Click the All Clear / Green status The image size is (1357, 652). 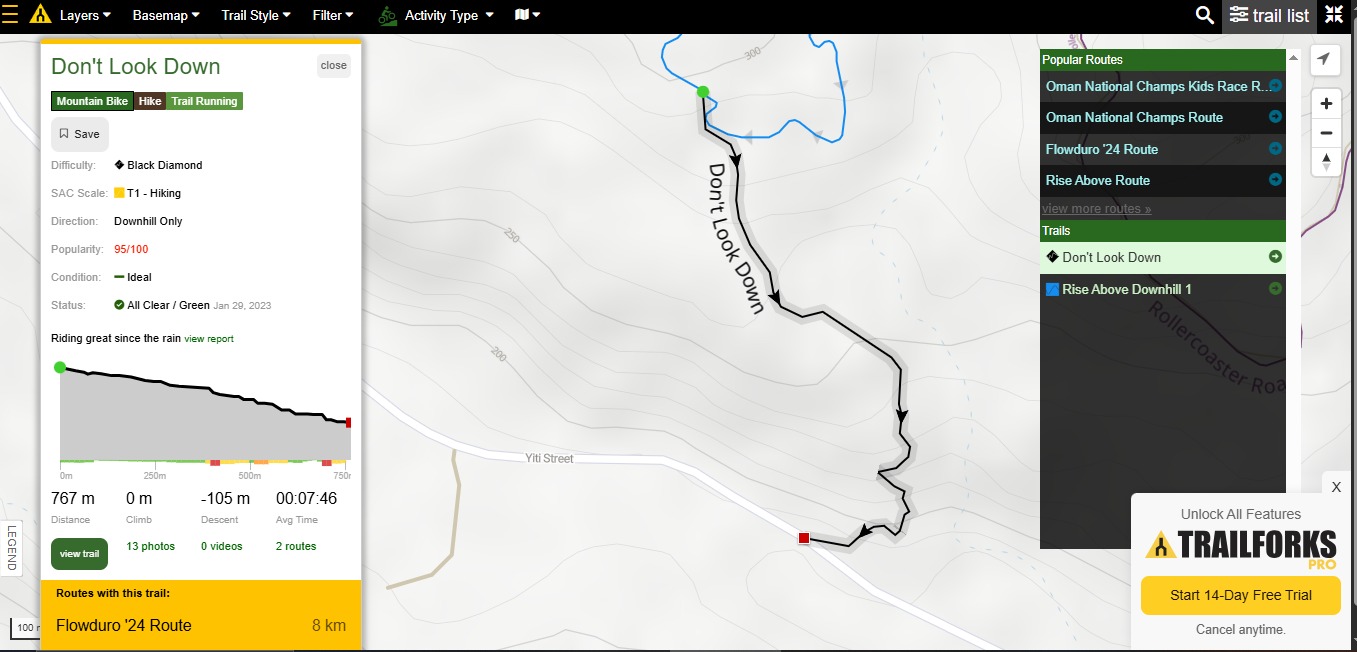click(x=162, y=305)
